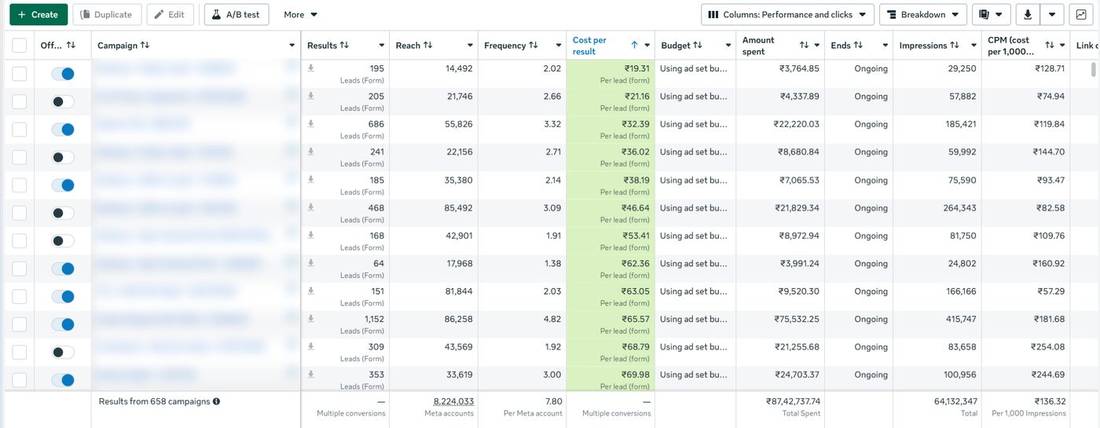The height and width of the screenshot is (428, 1100).
Task: Open the Impressions column options caret
Action: click(974, 46)
